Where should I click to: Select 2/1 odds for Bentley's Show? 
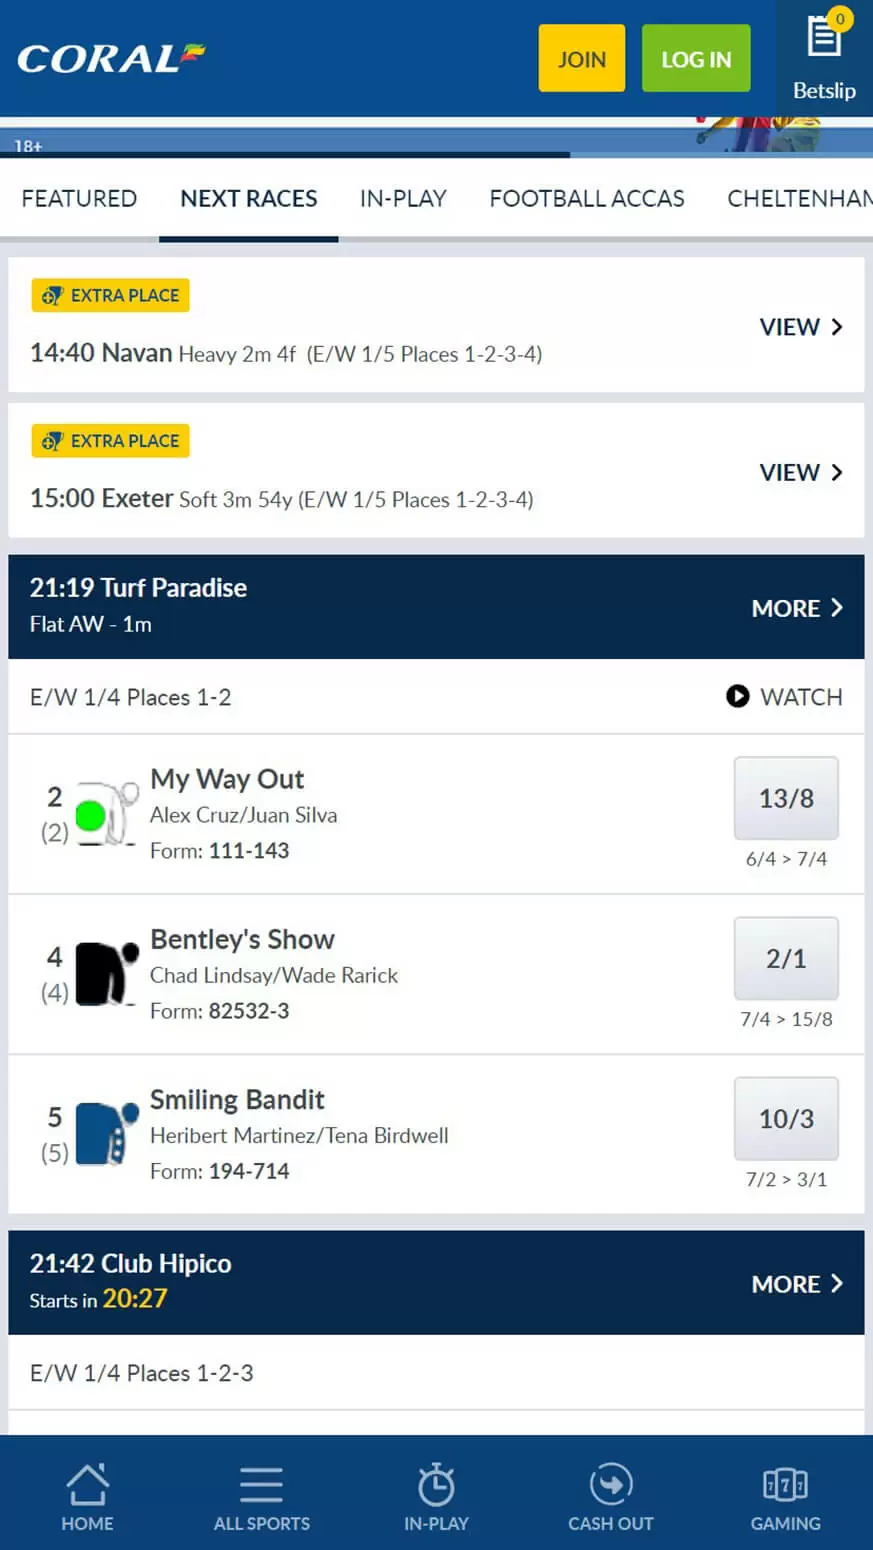[786, 958]
